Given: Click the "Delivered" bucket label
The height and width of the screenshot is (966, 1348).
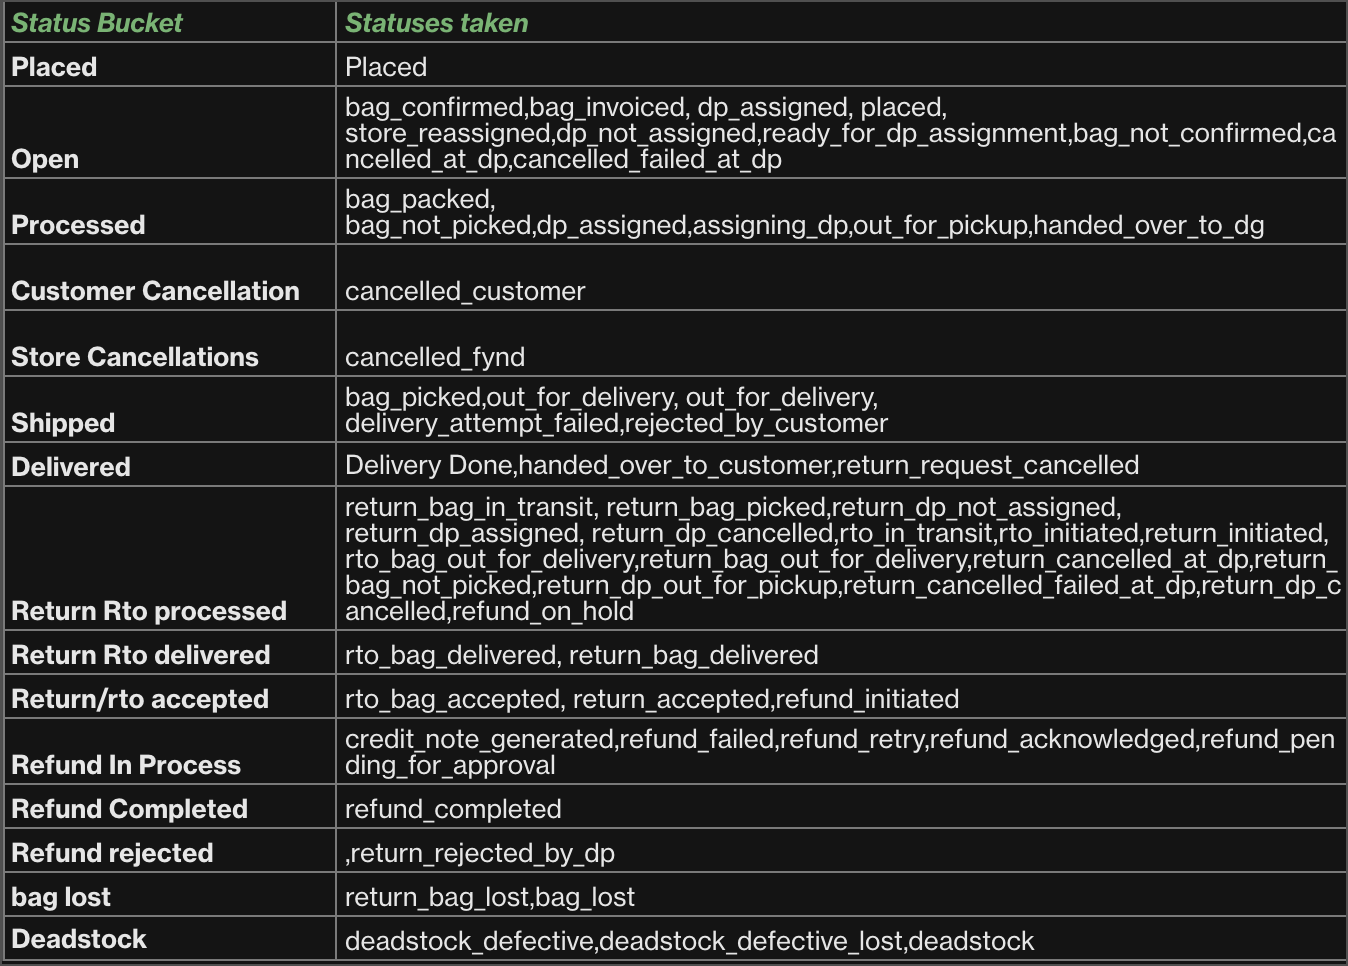Looking at the screenshot, I should click(x=71, y=467).
